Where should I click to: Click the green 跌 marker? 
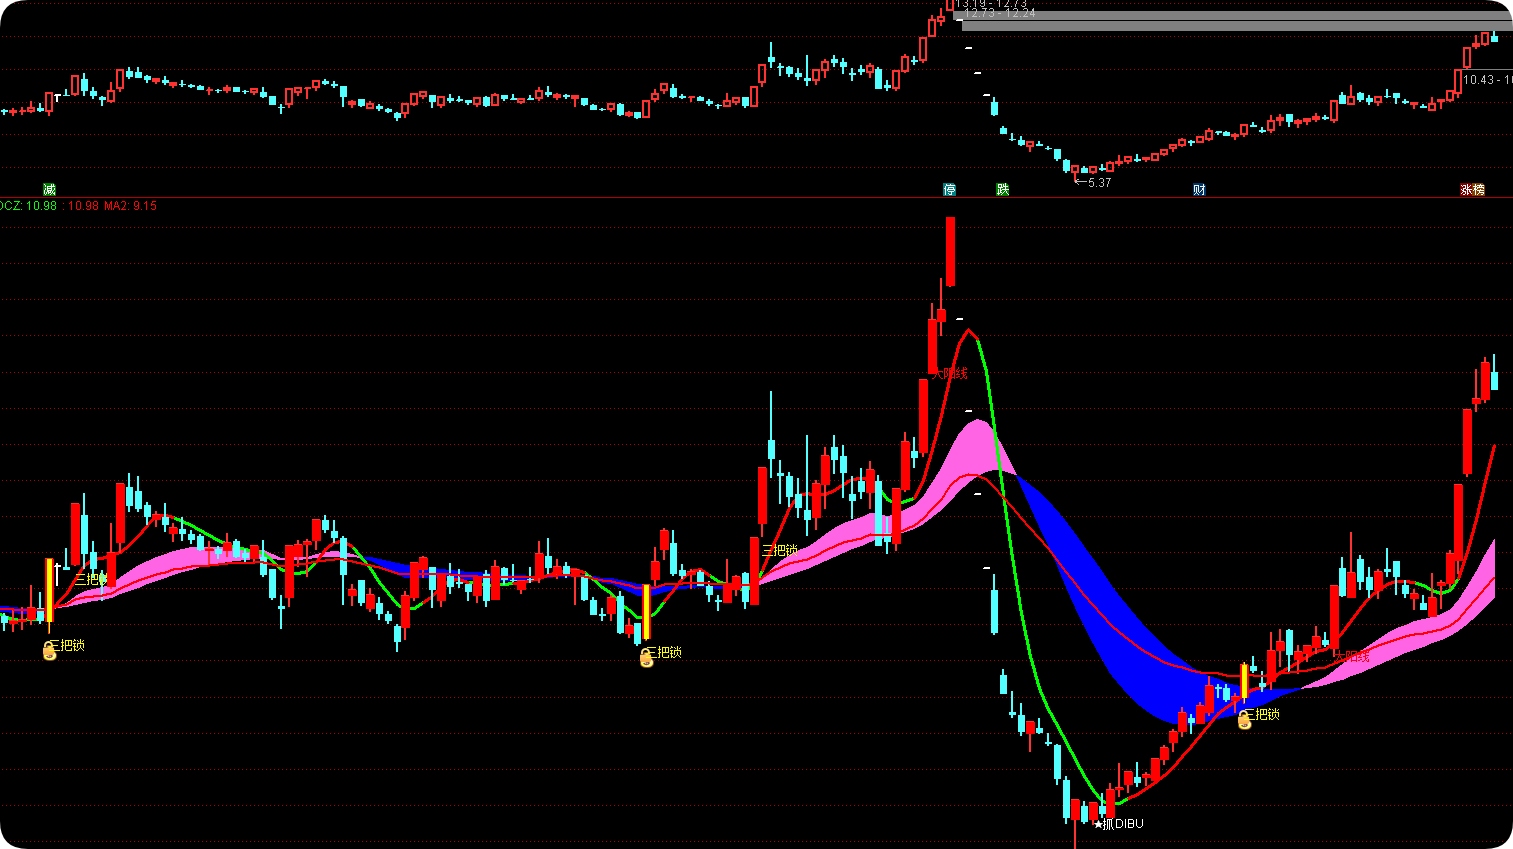1003,189
